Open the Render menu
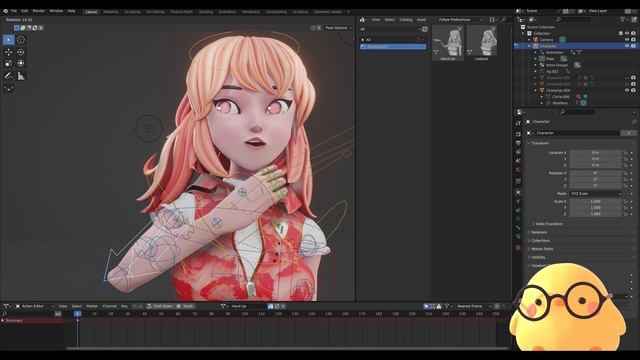Screen dimensions: 640x360 tap(39, 11)
